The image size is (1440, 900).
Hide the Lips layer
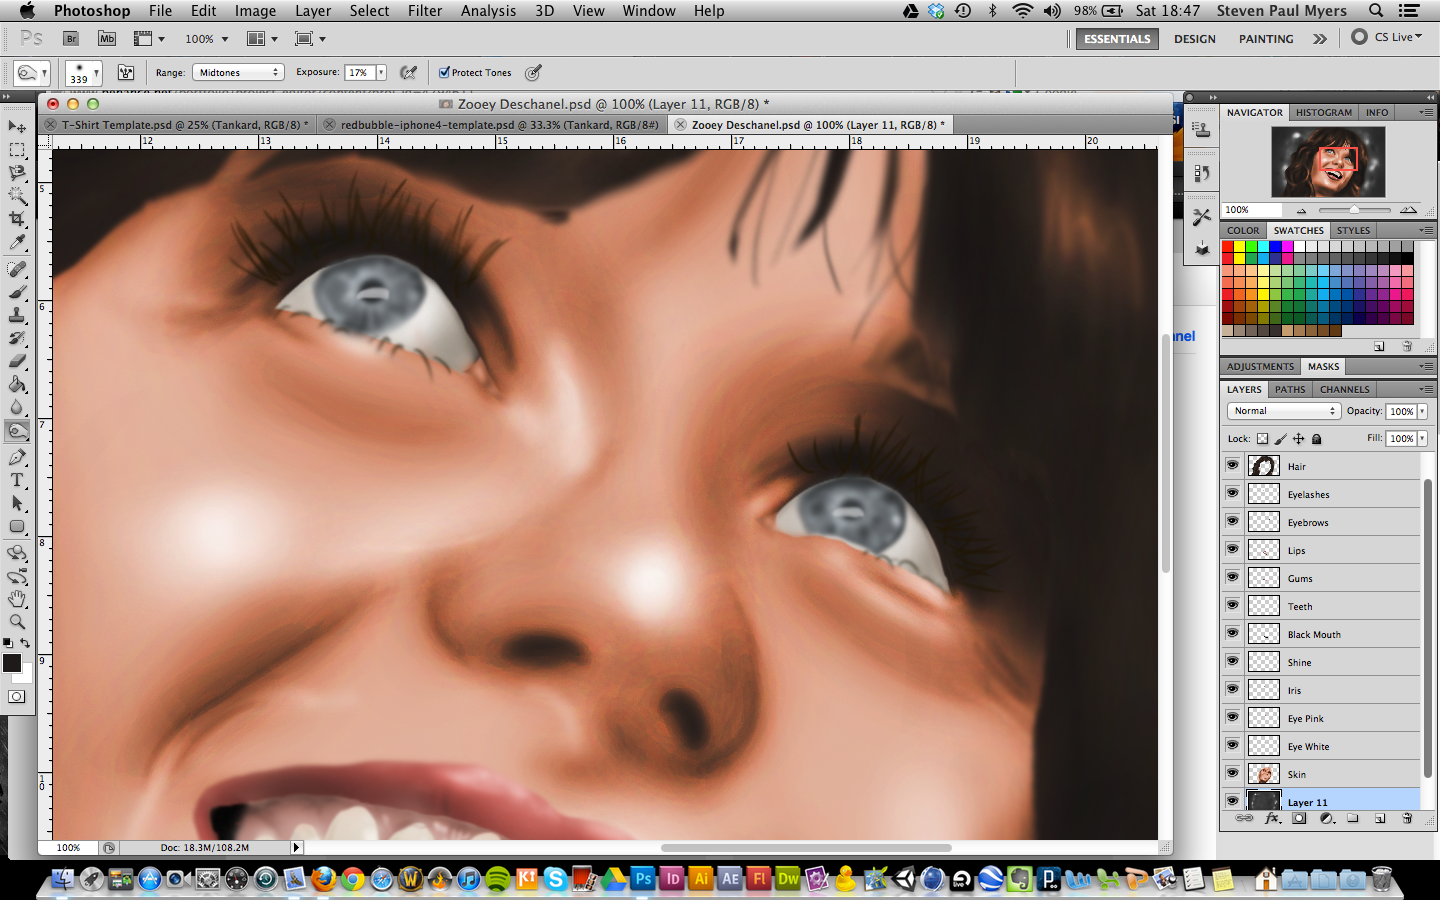coord(1232,550)
